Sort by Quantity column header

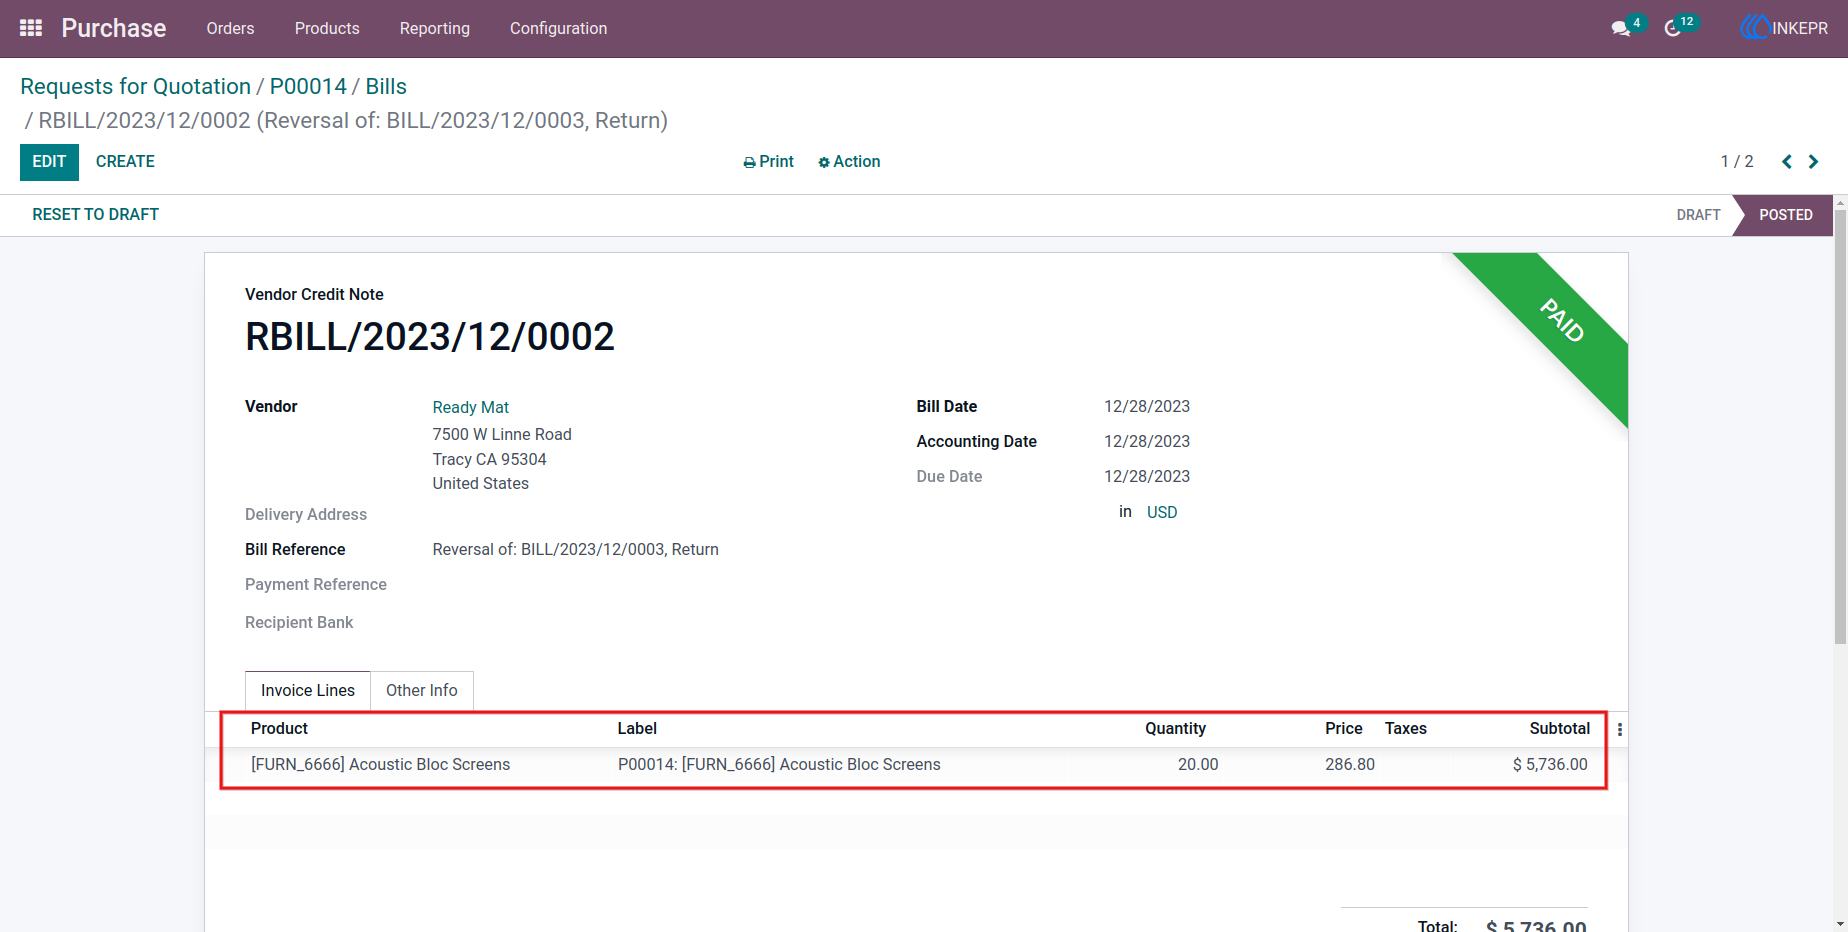tap(1175, 729)
